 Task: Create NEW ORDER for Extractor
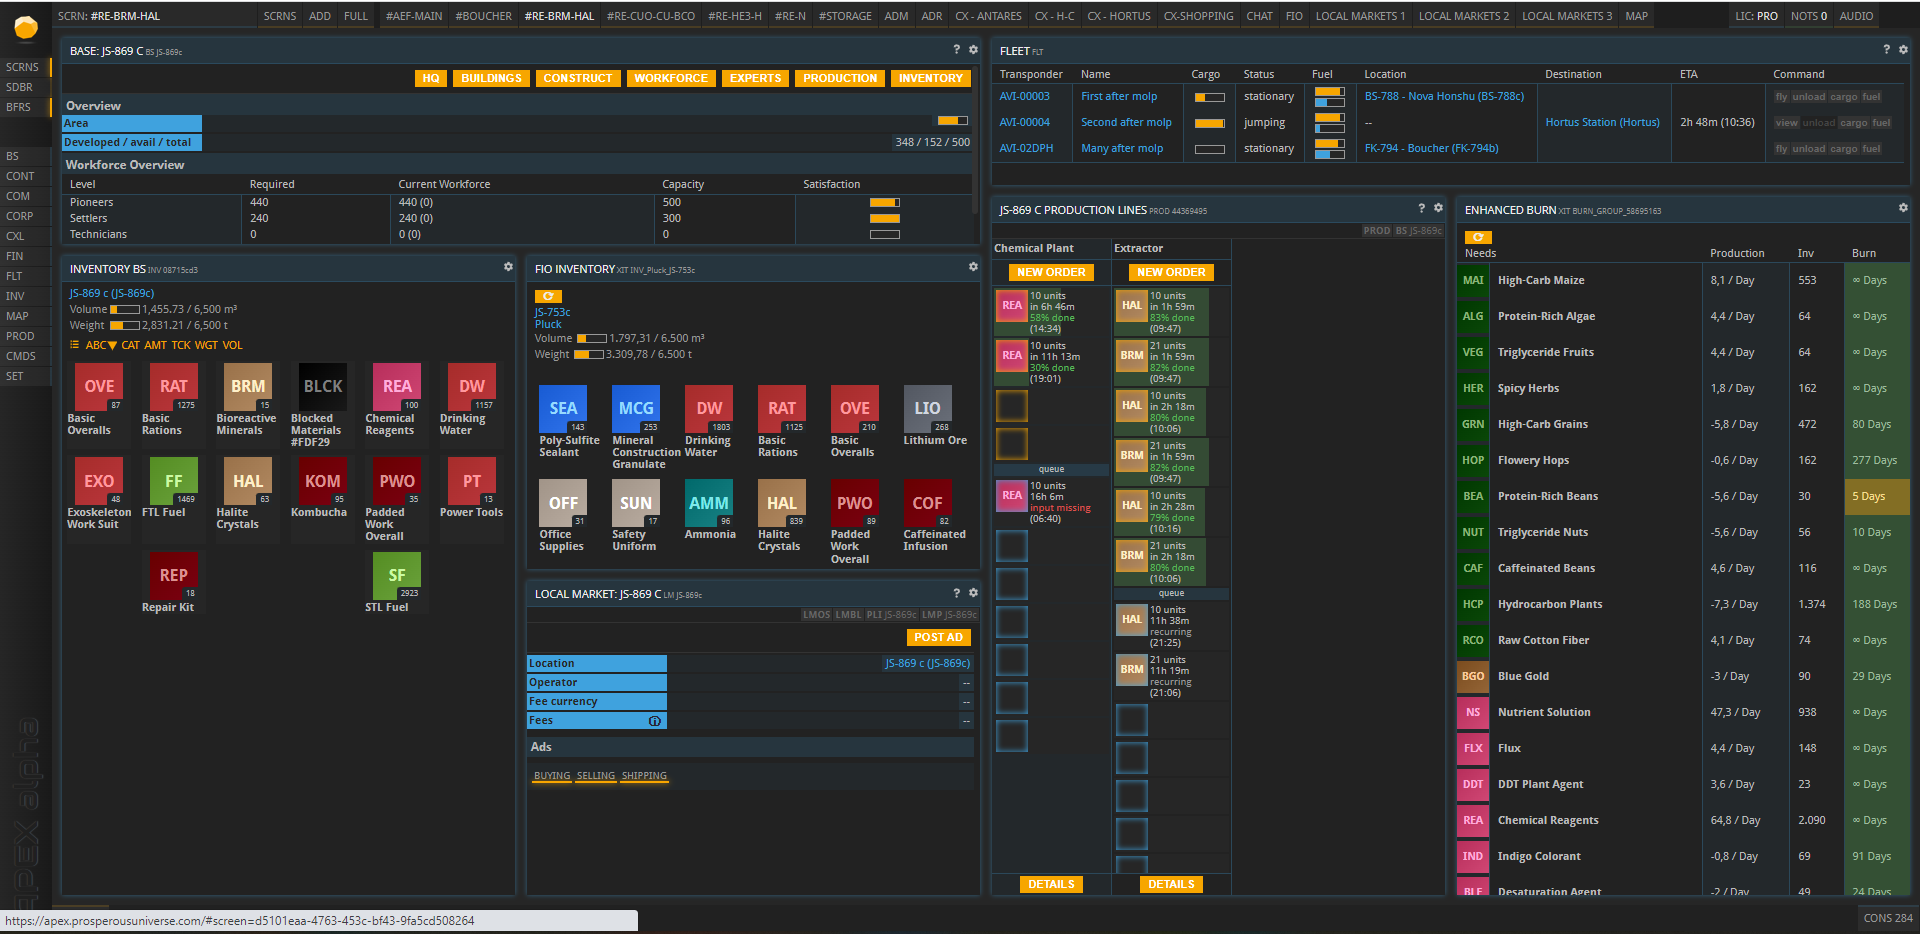click(1171, 272)
